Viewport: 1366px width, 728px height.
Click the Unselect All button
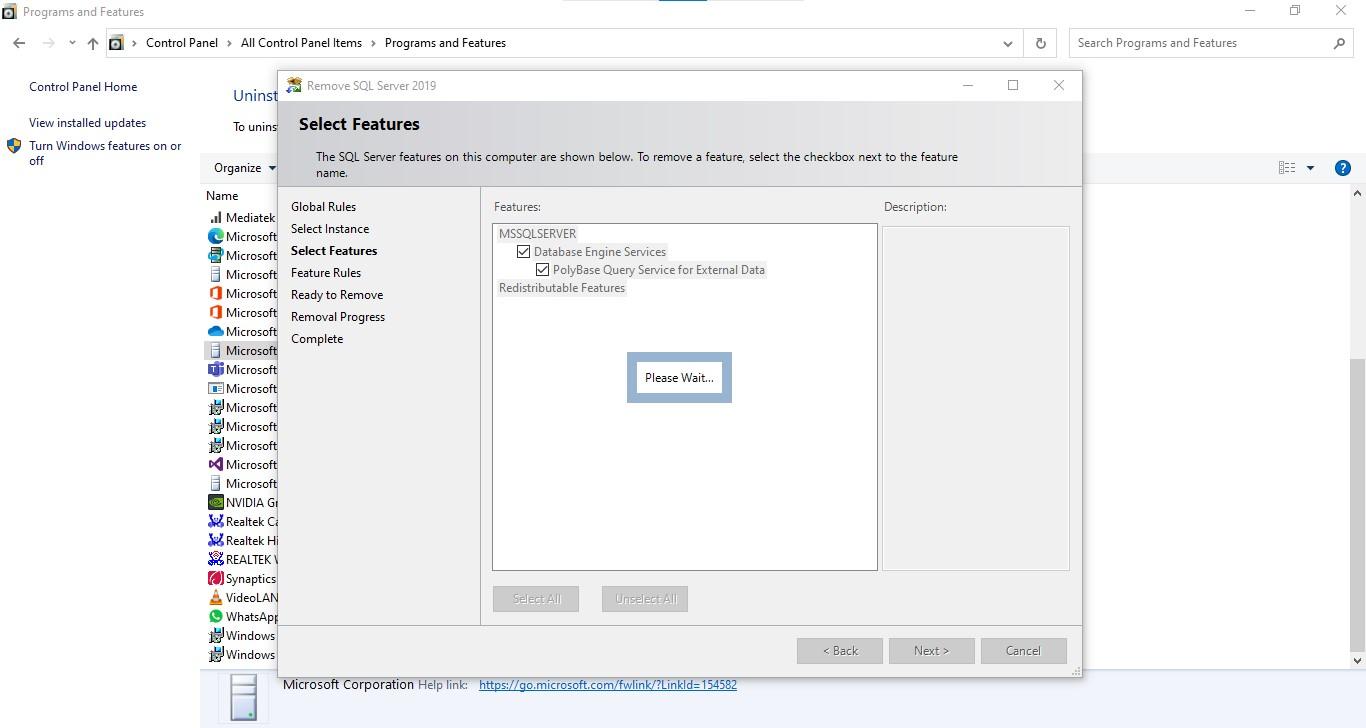click(x=645, y=599)
